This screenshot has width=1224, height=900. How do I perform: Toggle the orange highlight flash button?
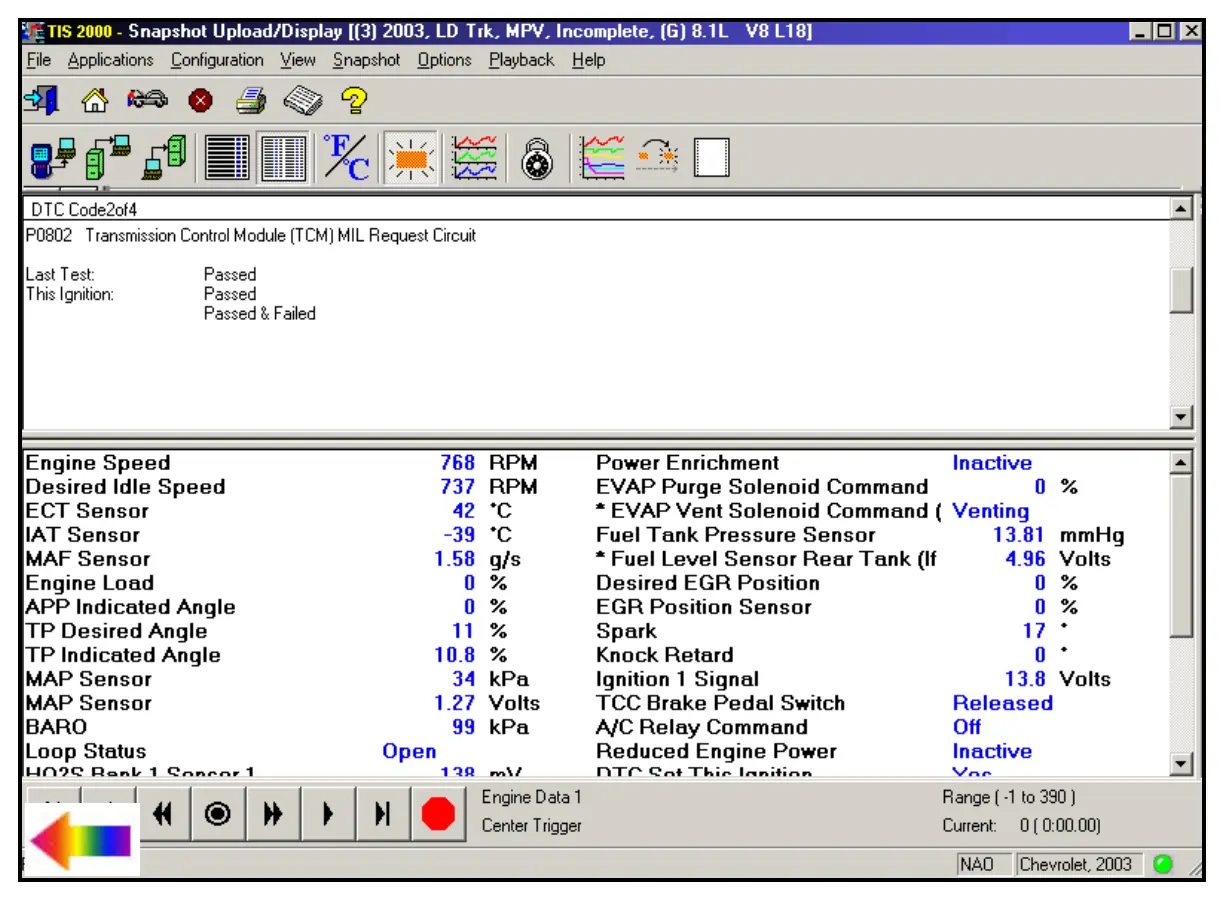pyautogui.click(x=410, y=158)
